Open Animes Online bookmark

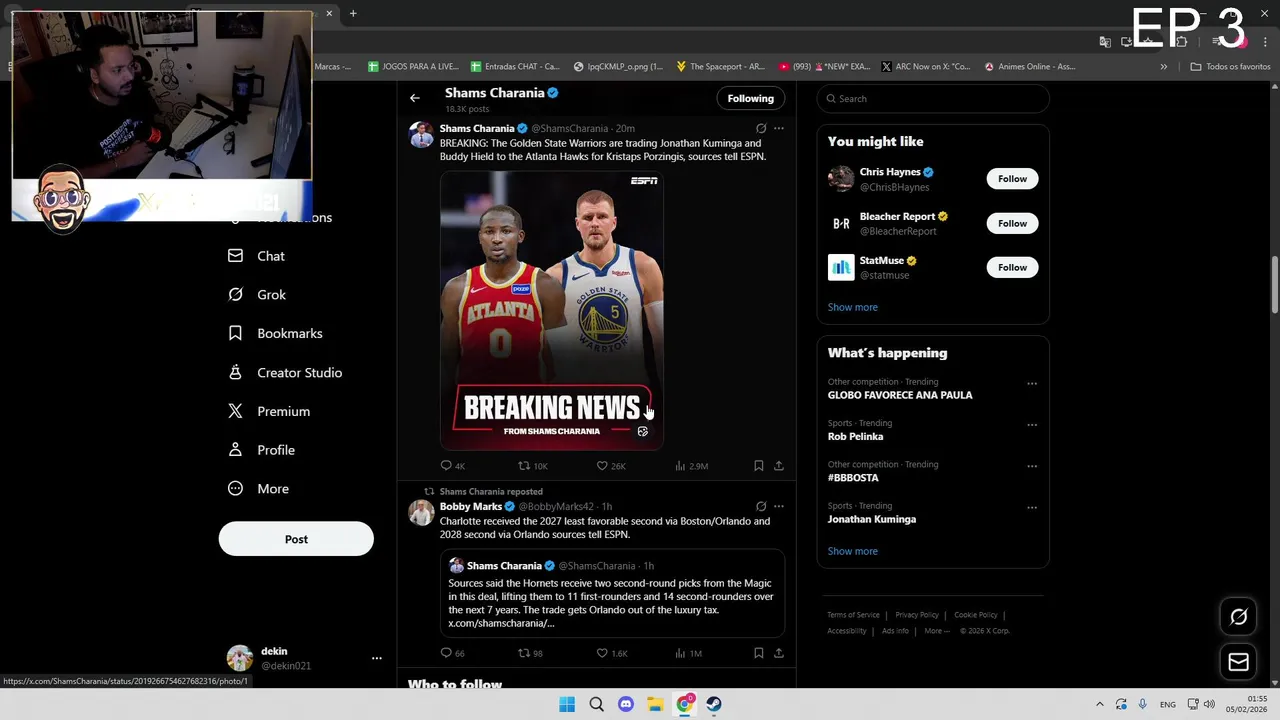point(1030,67)
